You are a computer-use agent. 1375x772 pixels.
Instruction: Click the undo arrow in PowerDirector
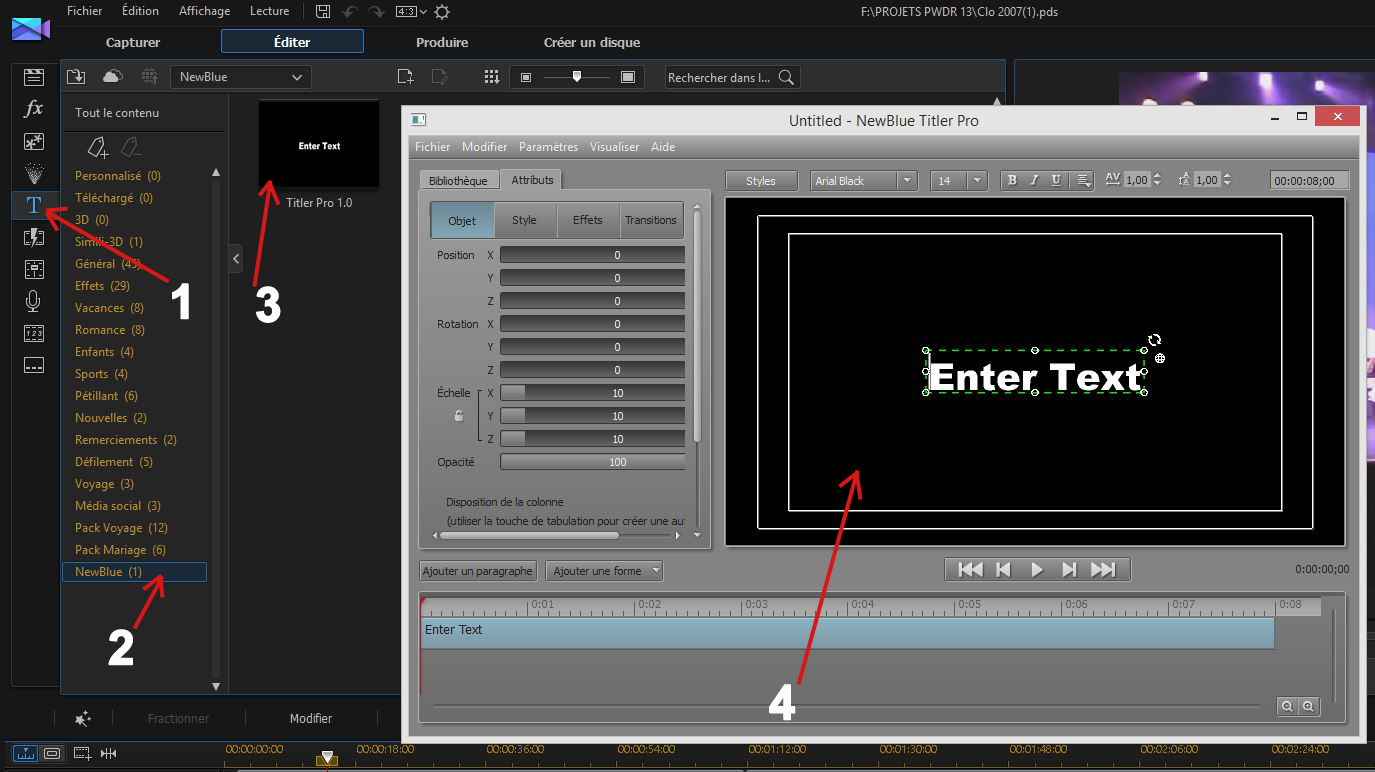349,12
